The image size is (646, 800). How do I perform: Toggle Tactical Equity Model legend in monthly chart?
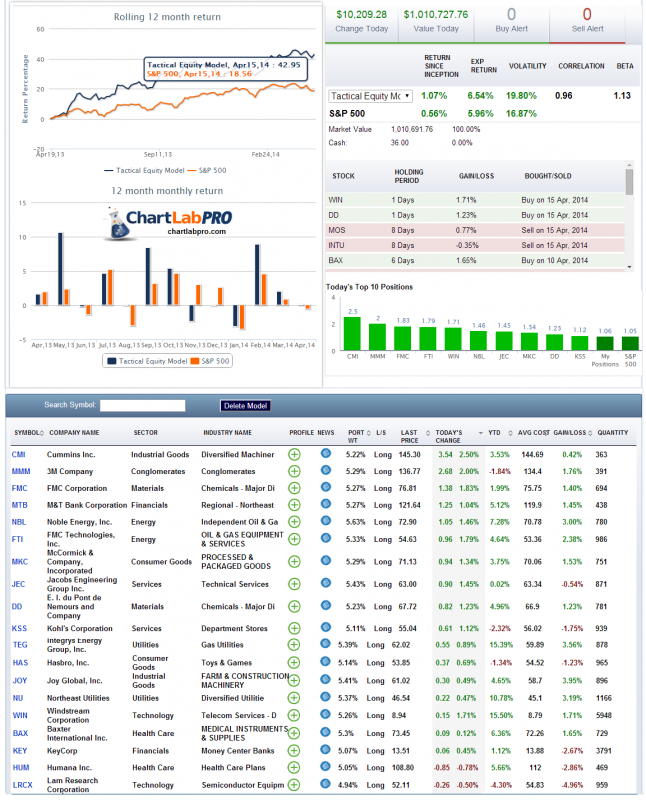(x=145, y=361)
